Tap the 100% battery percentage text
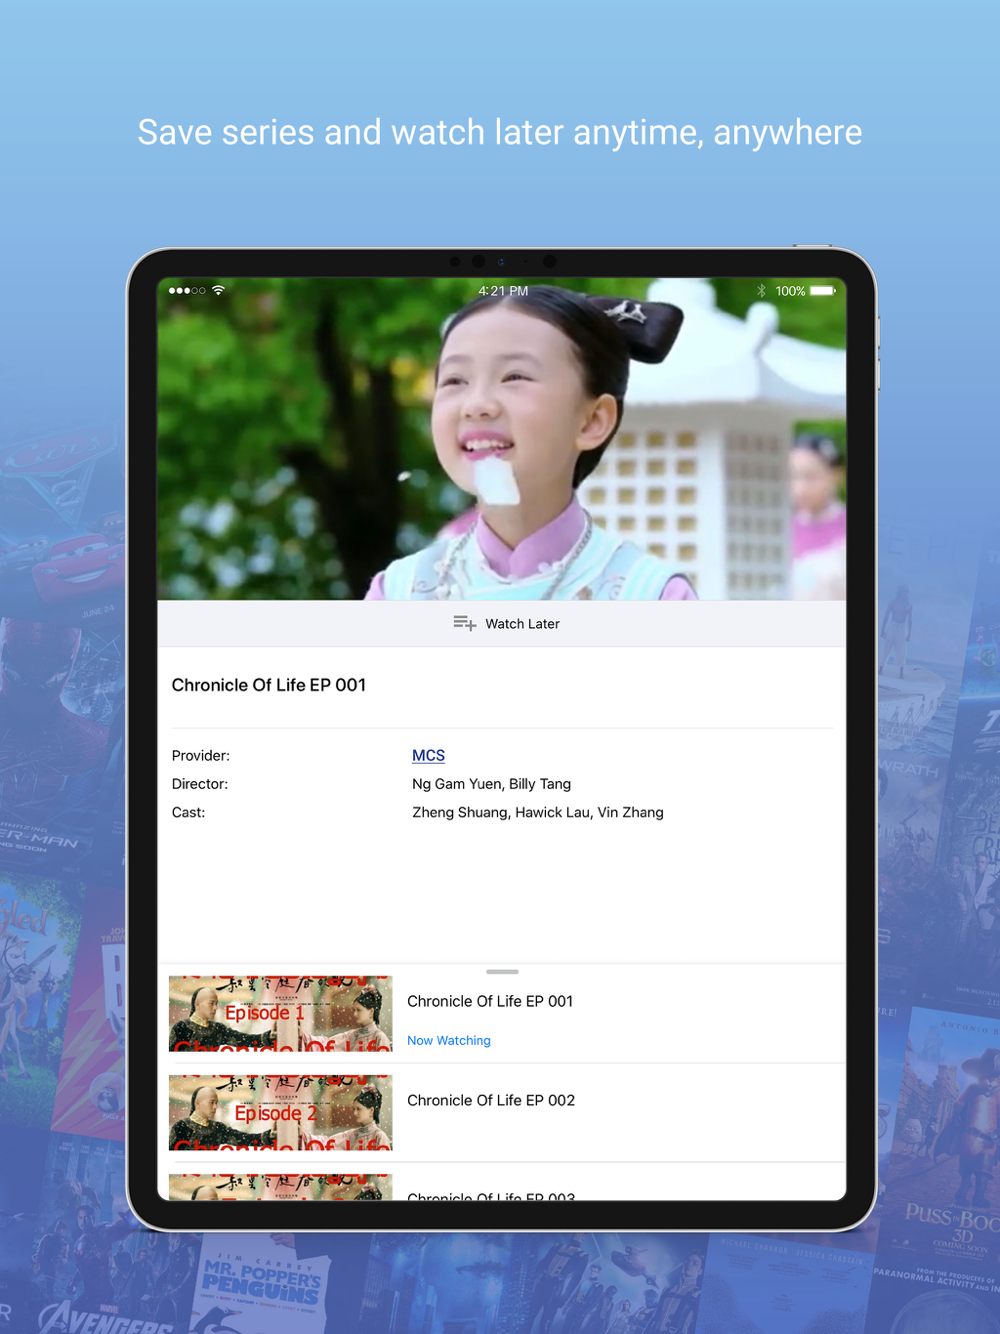 click(790, 291)
